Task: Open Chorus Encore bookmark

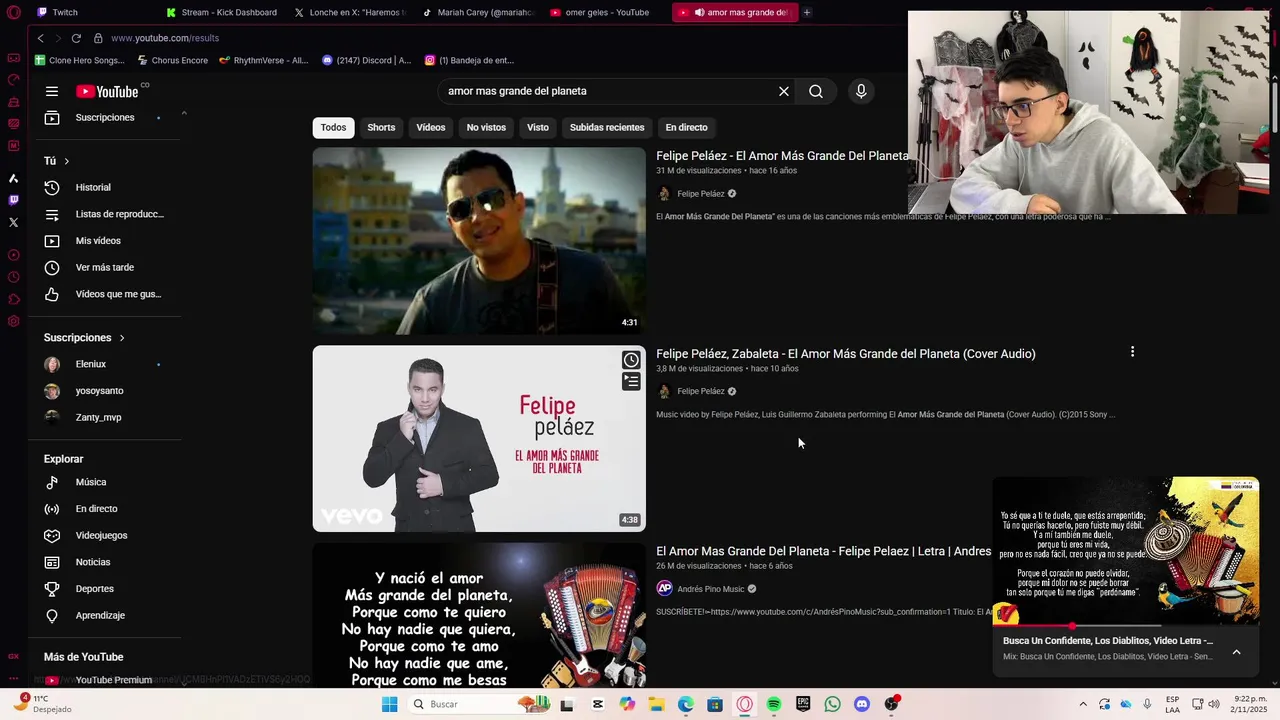Action: pyautogui.click(x=172, y=60)
